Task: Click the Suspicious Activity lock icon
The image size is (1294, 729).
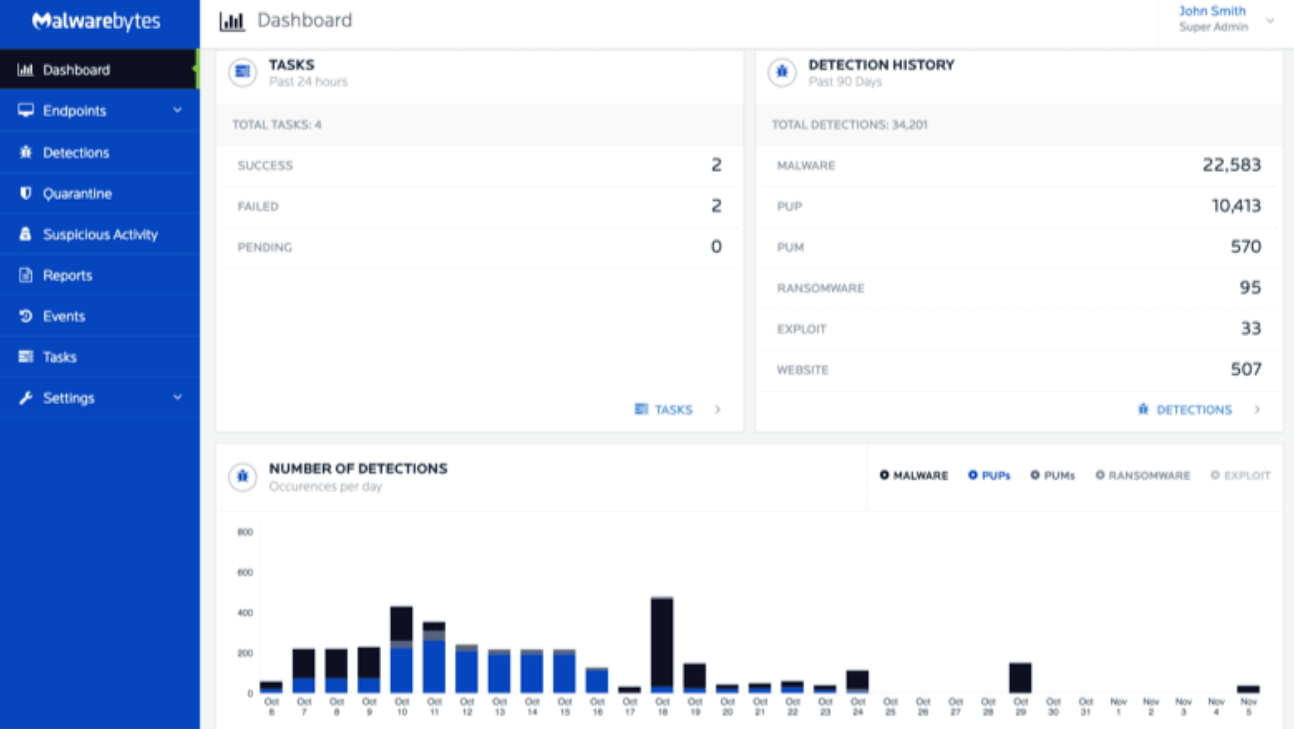Action: pos(23,234)
